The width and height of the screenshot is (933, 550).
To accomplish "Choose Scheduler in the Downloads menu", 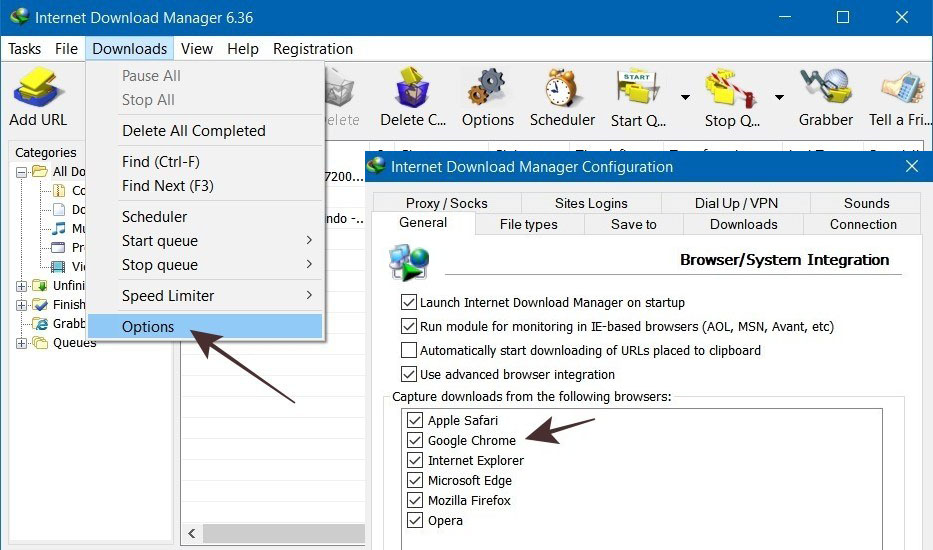I will [x=205, y=217].
